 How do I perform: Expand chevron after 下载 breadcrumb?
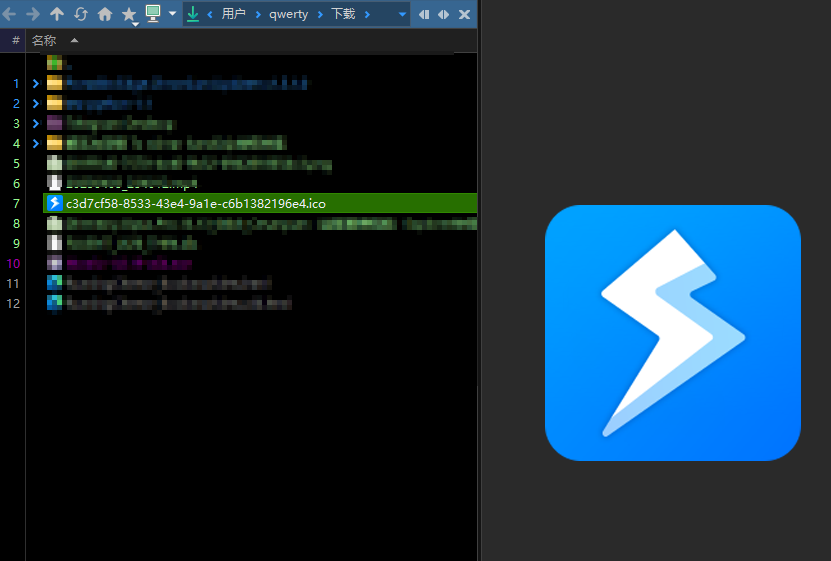(367, 14)
